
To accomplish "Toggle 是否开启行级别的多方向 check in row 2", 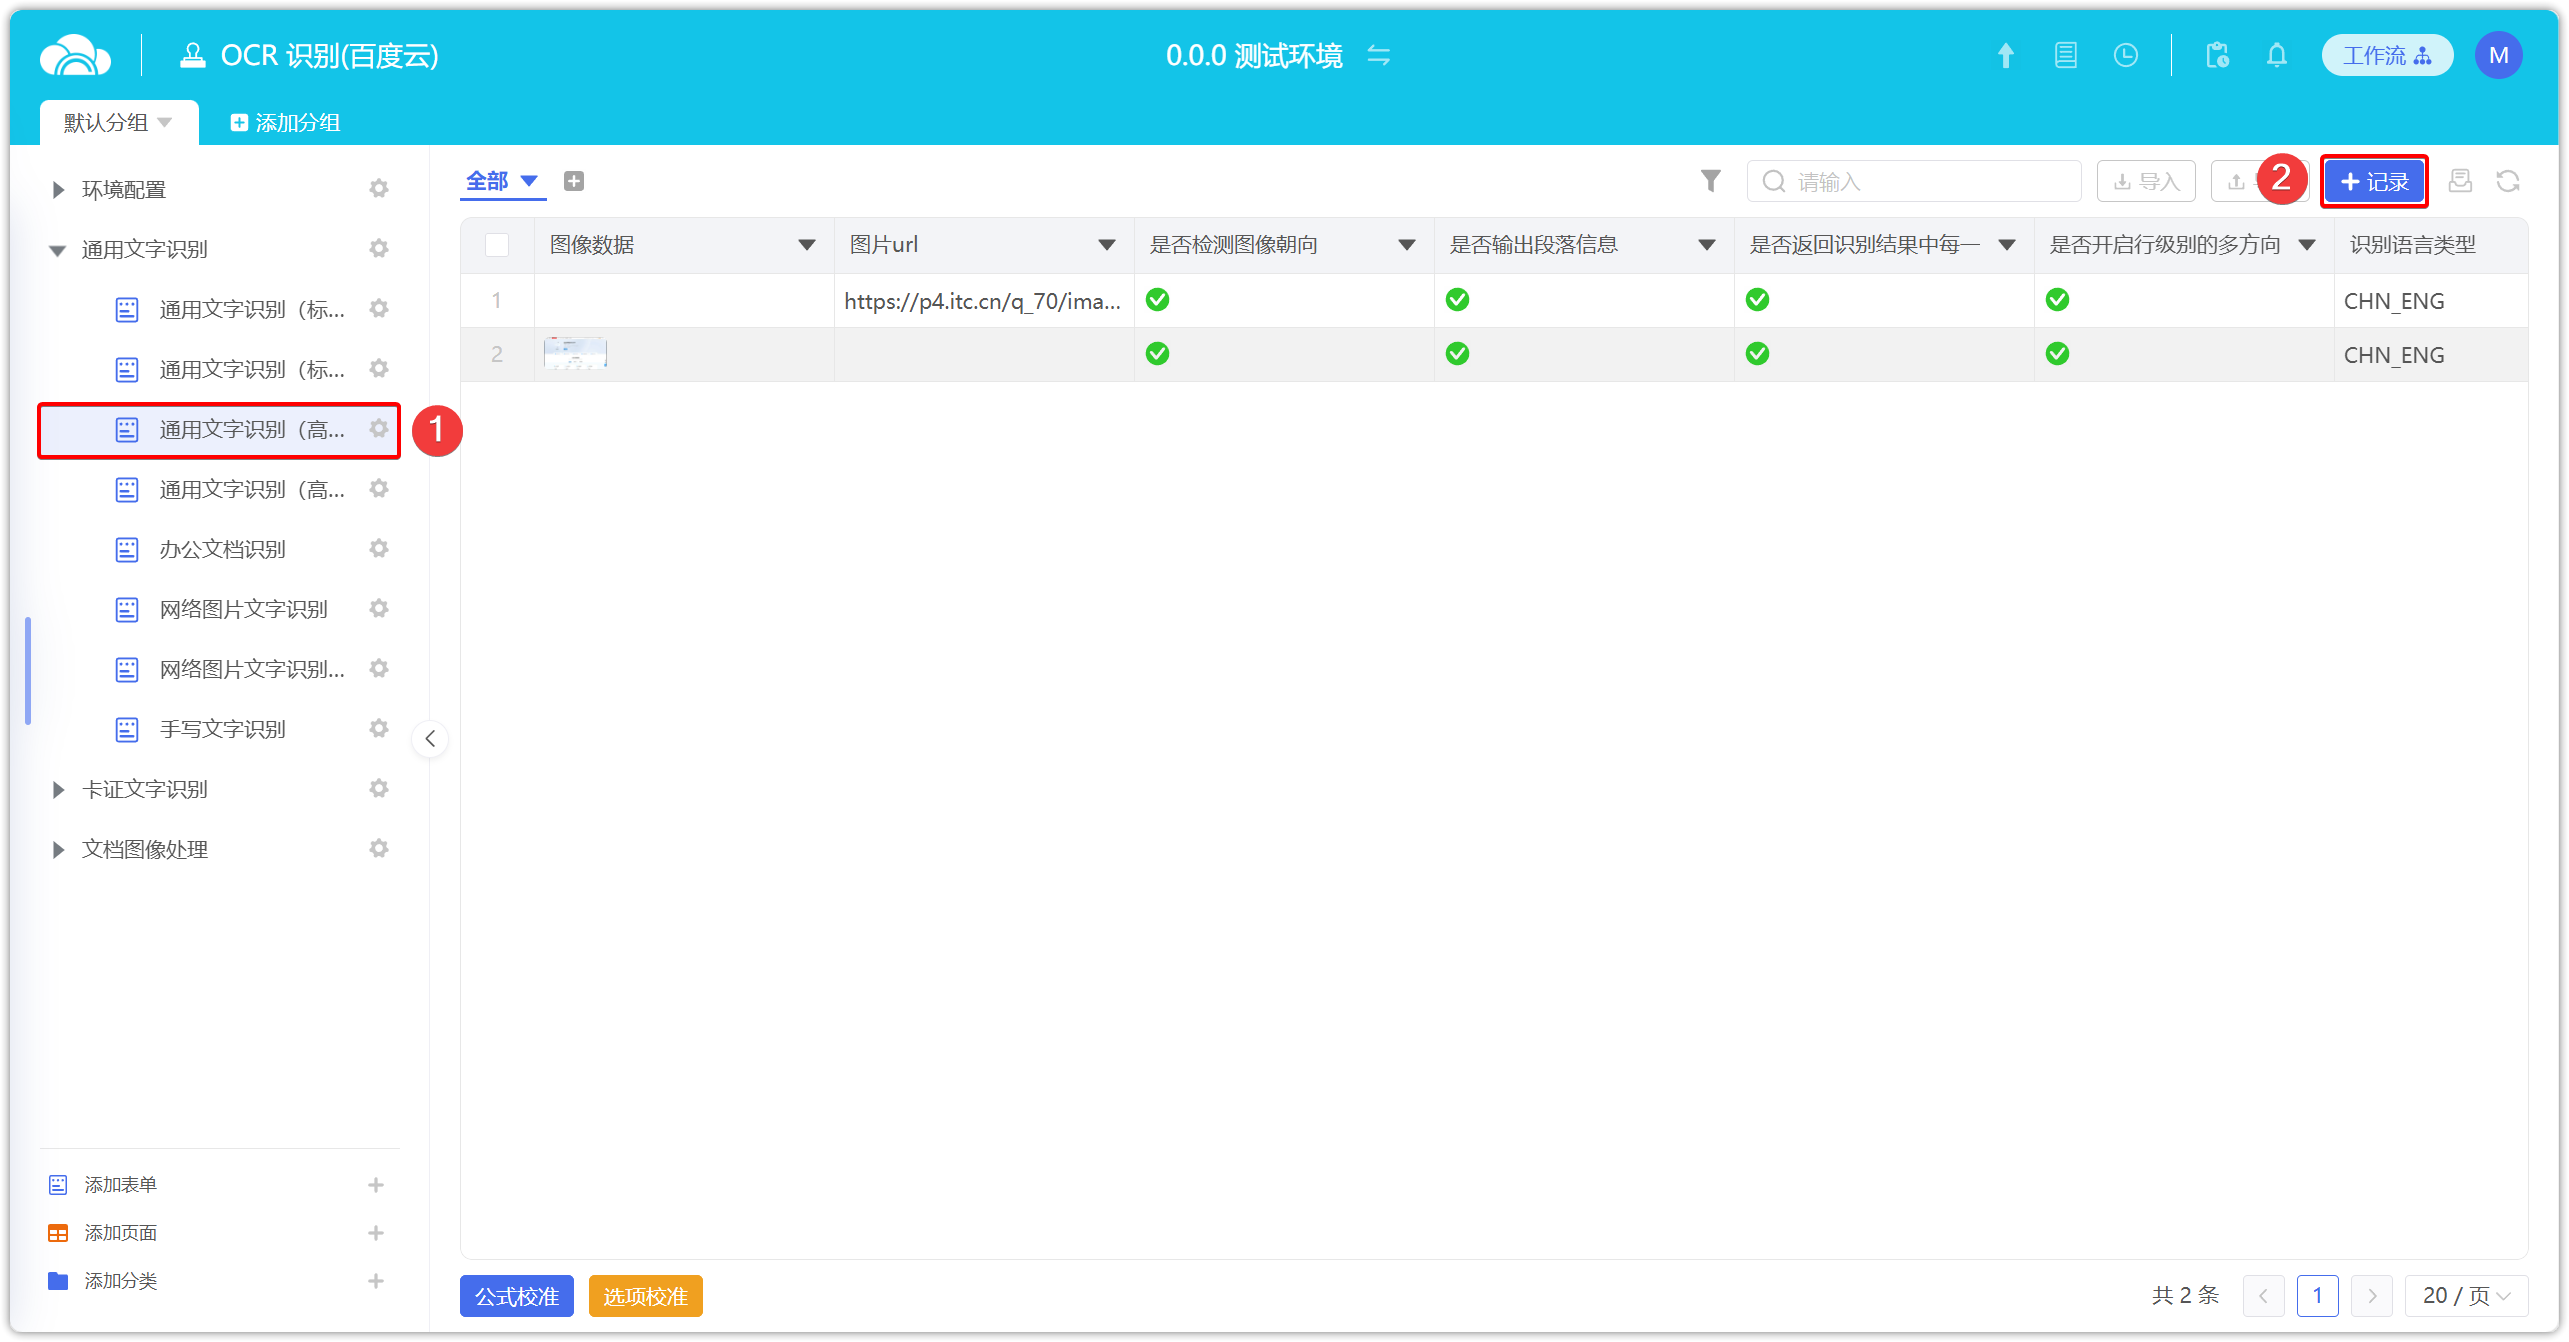I will click(x=2058, y=354).
